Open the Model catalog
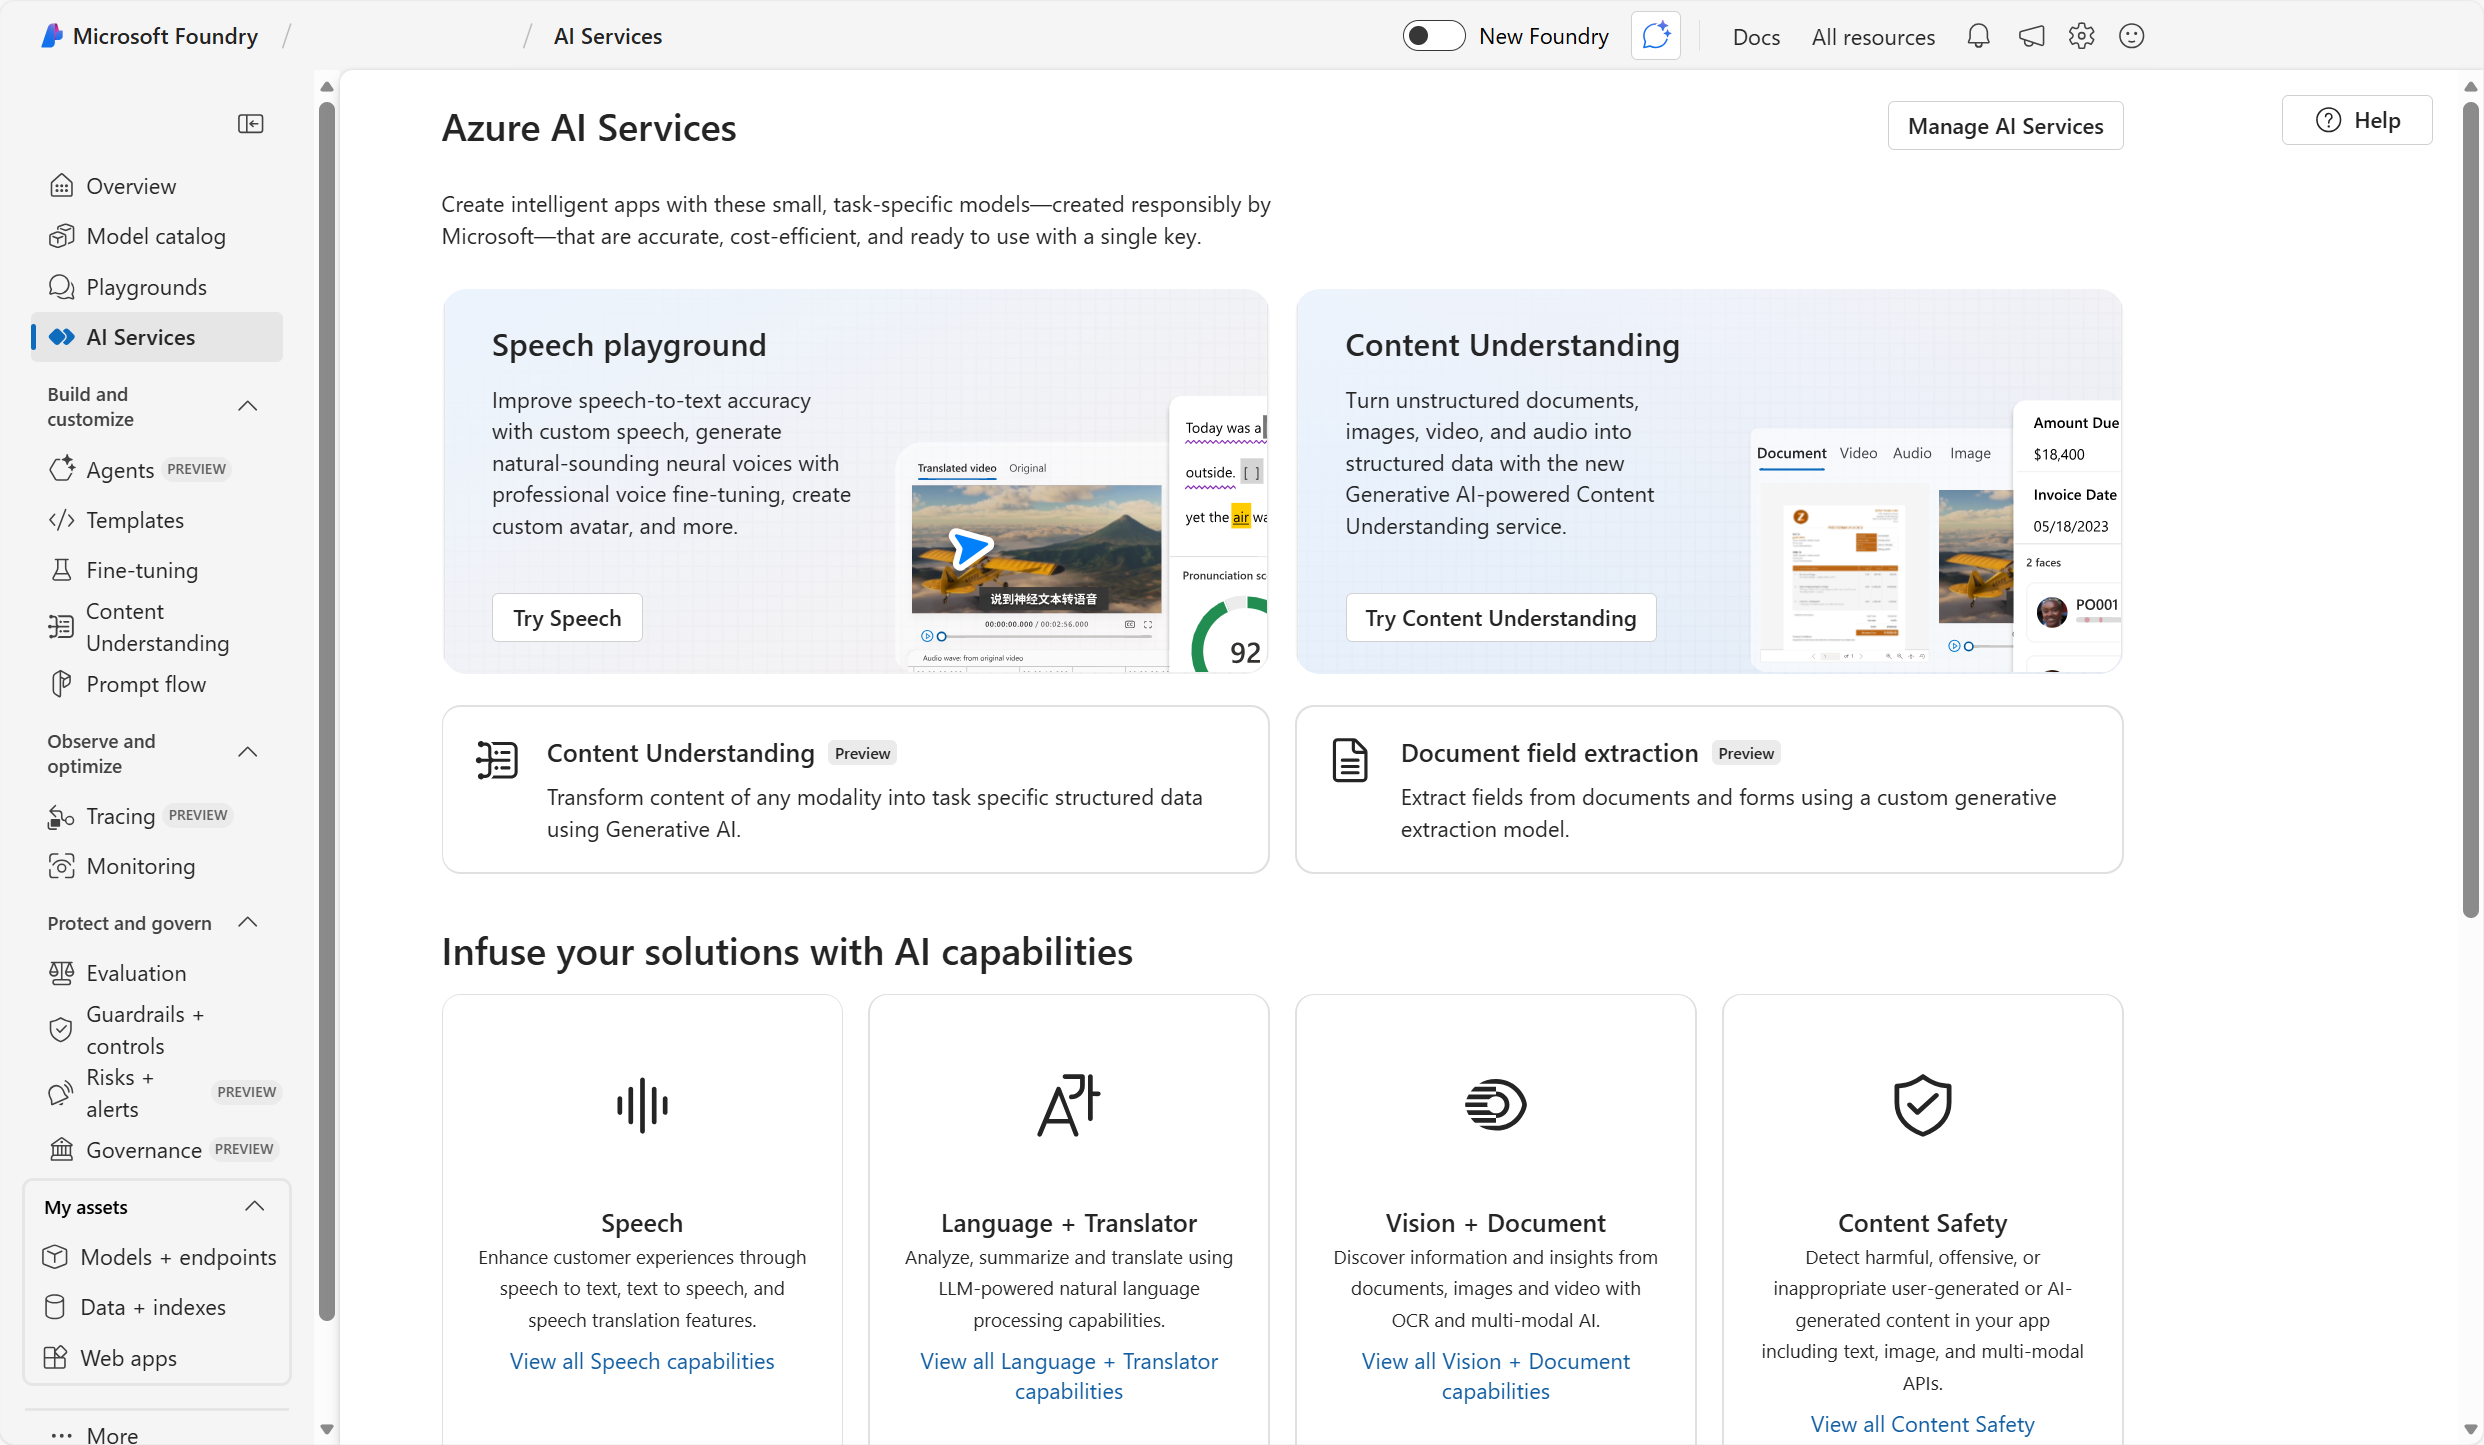Screen dimensions: 2484x1445 click(x=156, y=235)
